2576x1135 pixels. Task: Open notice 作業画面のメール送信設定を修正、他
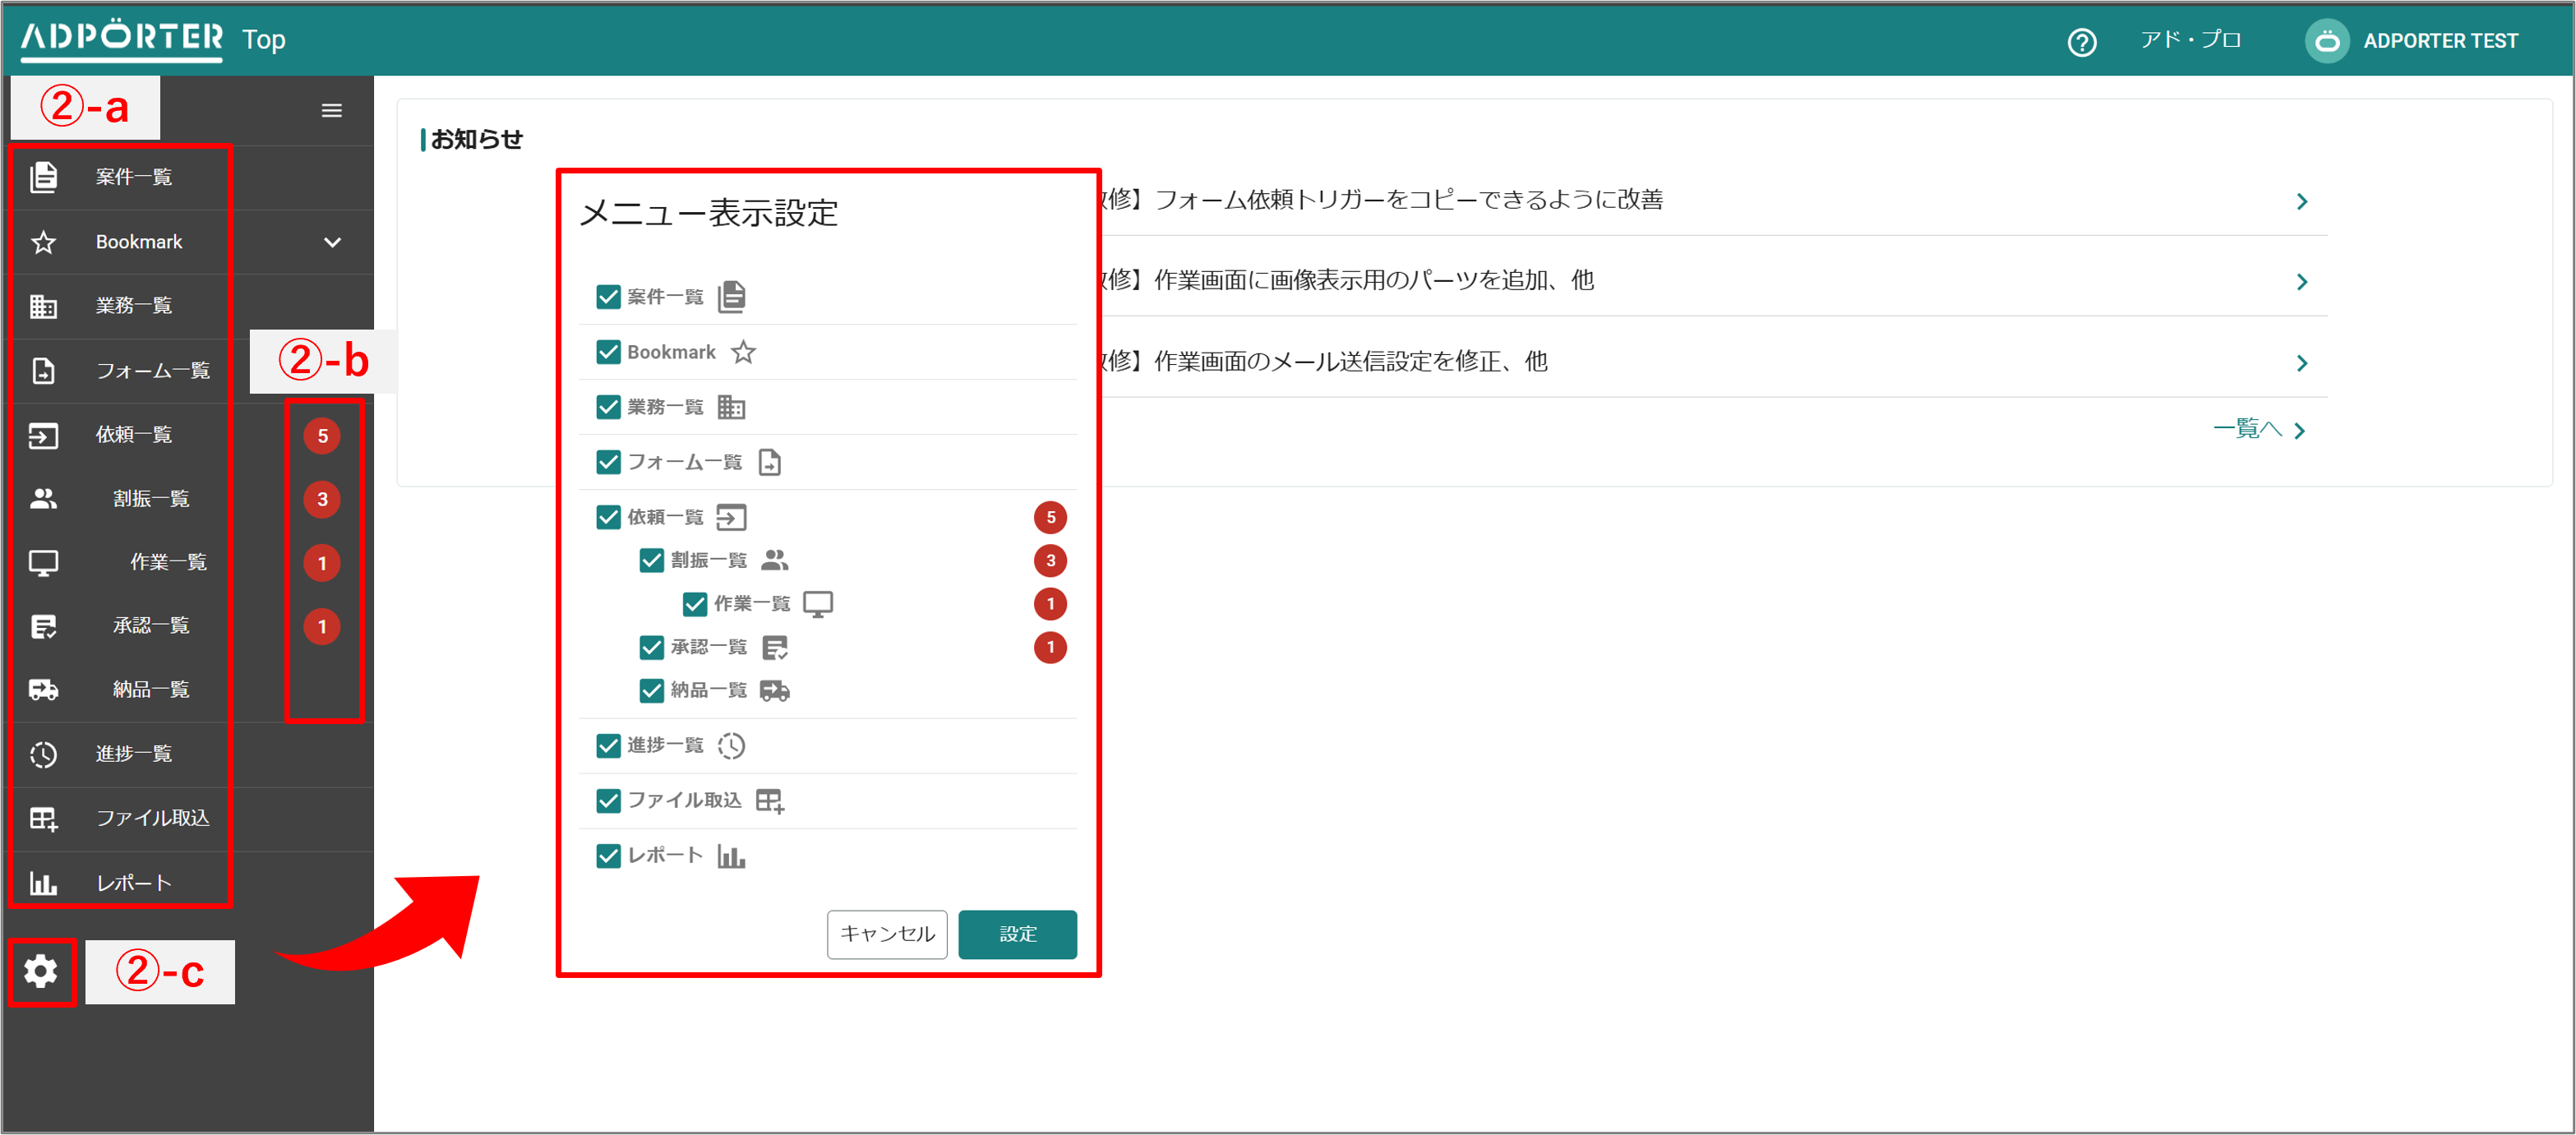click(1350, 362)
